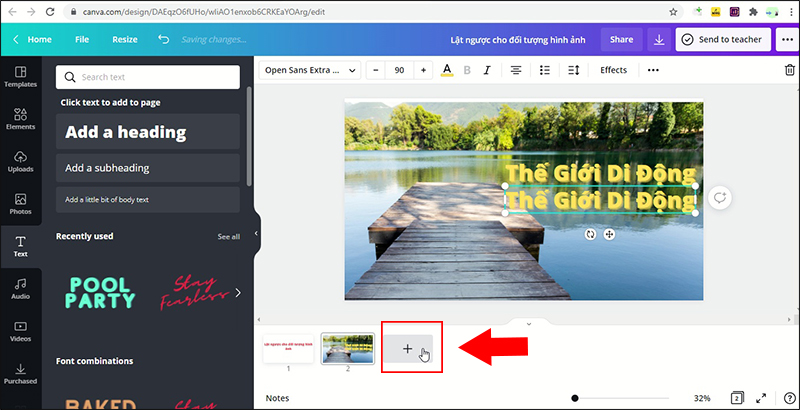Click the browser back arrow

click(x=12, y=12)
